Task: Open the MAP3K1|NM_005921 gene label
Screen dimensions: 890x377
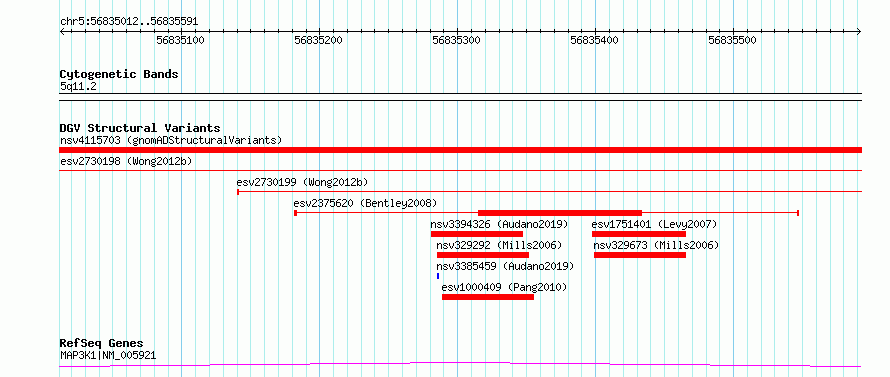Action: click(108, 356)
